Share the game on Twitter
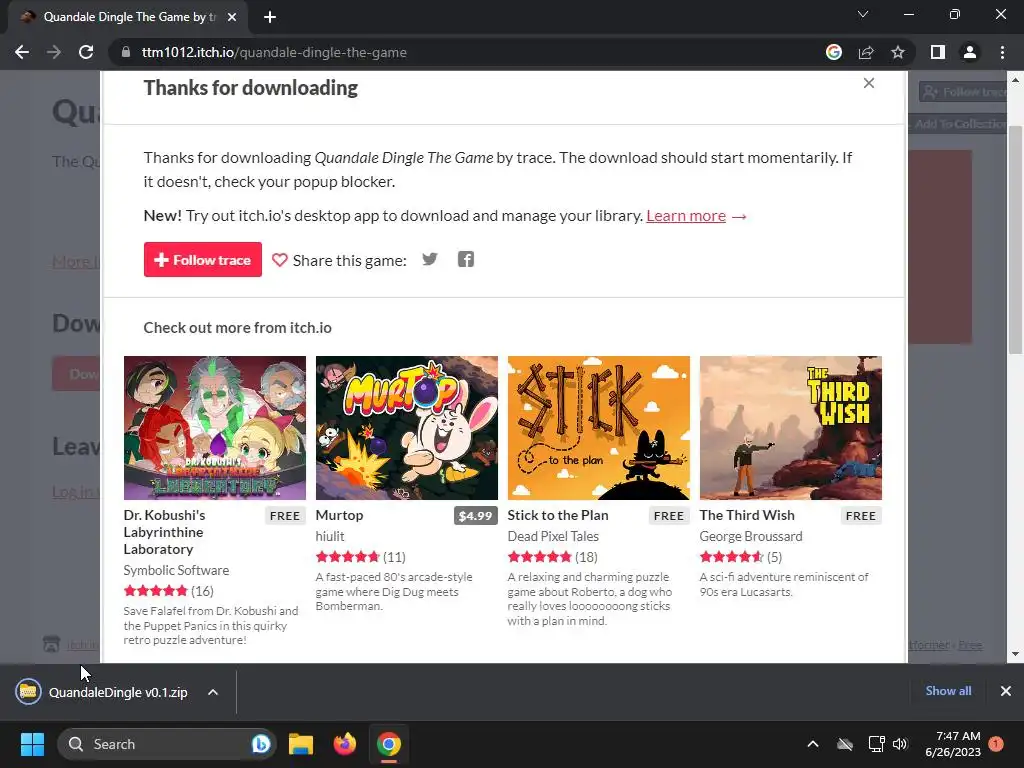This screenshot has height=768, width=1024. coord(430,259)
